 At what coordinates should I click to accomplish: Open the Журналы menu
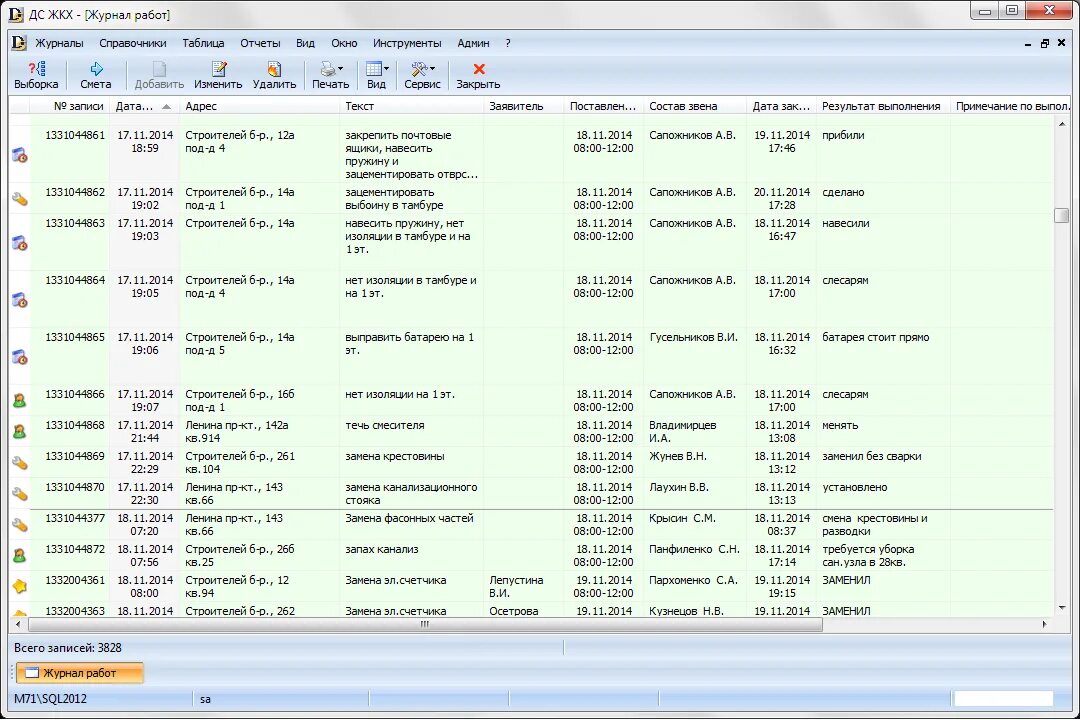click(x=59, y=43)
